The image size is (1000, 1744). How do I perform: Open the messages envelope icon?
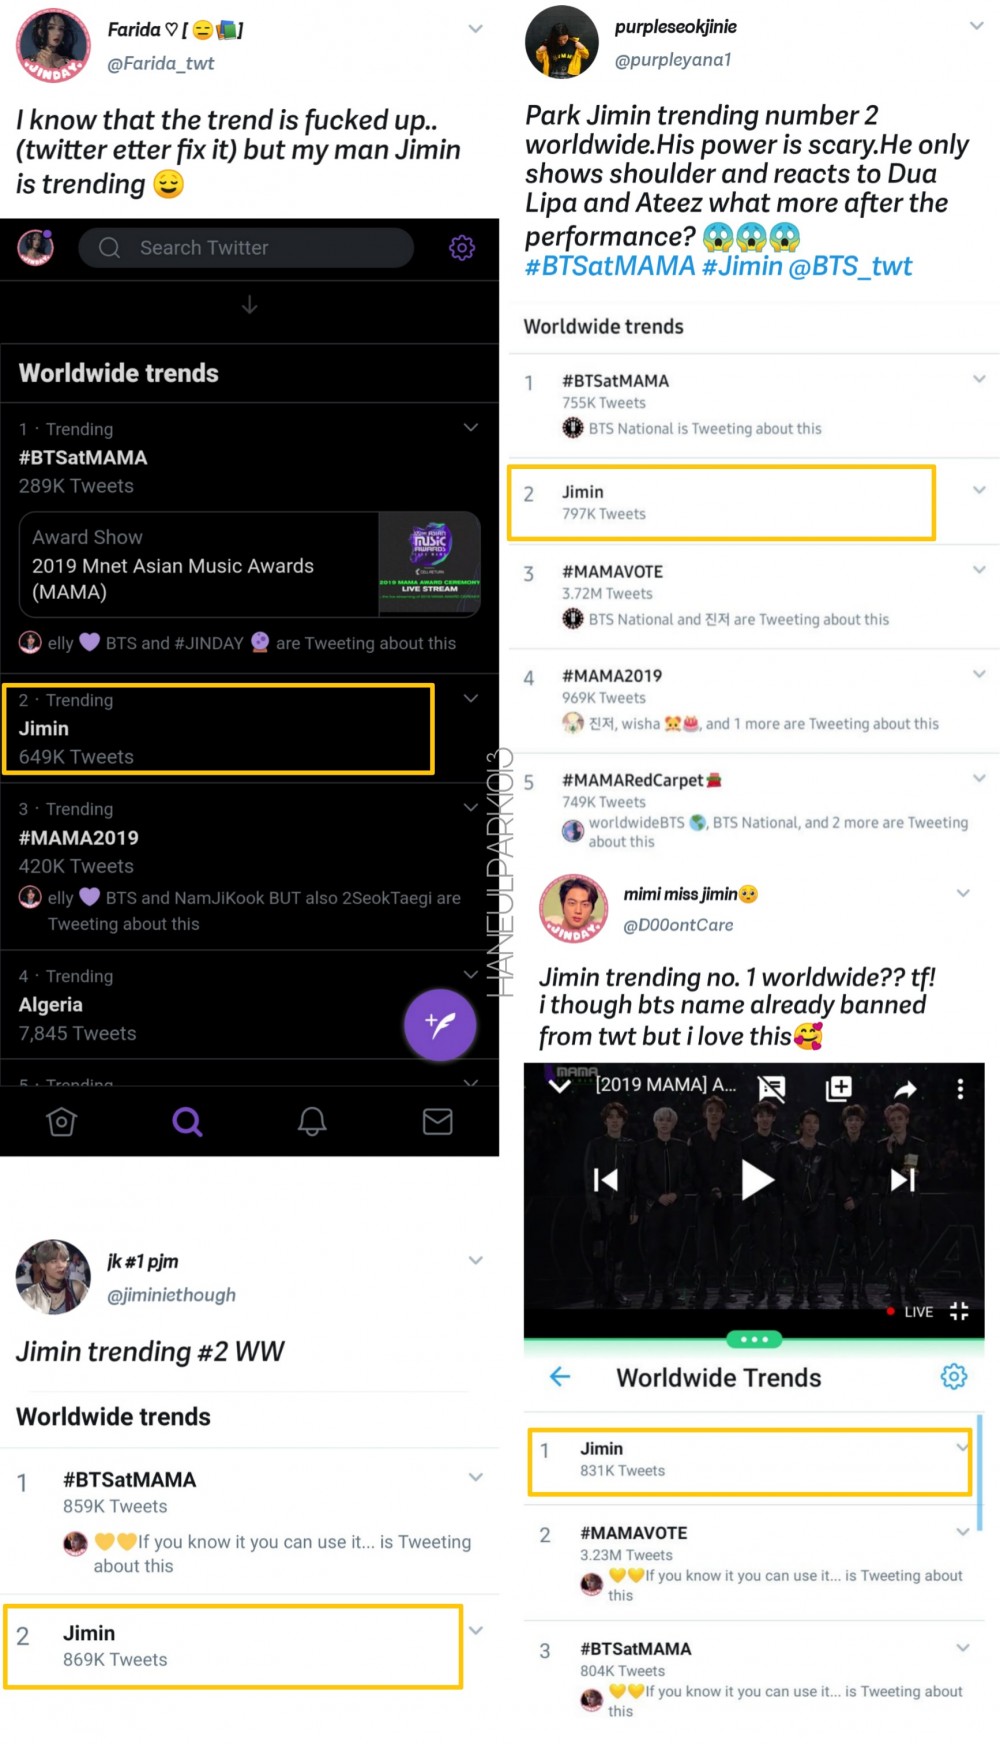point(438,1121)
